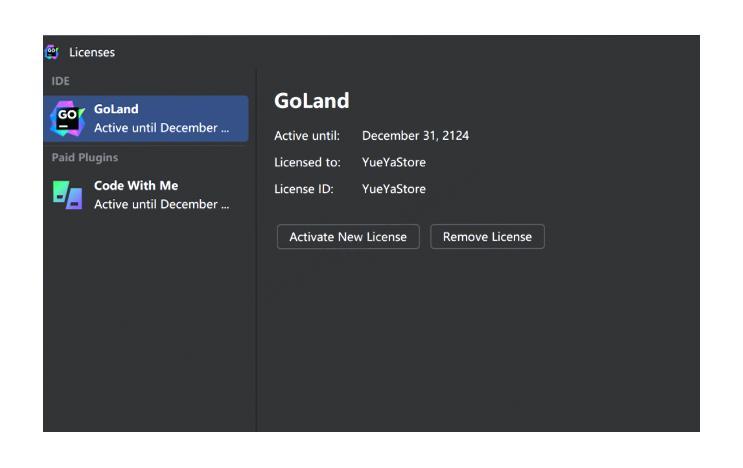Click the Licensed to YueYaStore value
Screen dimensions: 743x468
(x=393, y=162)
